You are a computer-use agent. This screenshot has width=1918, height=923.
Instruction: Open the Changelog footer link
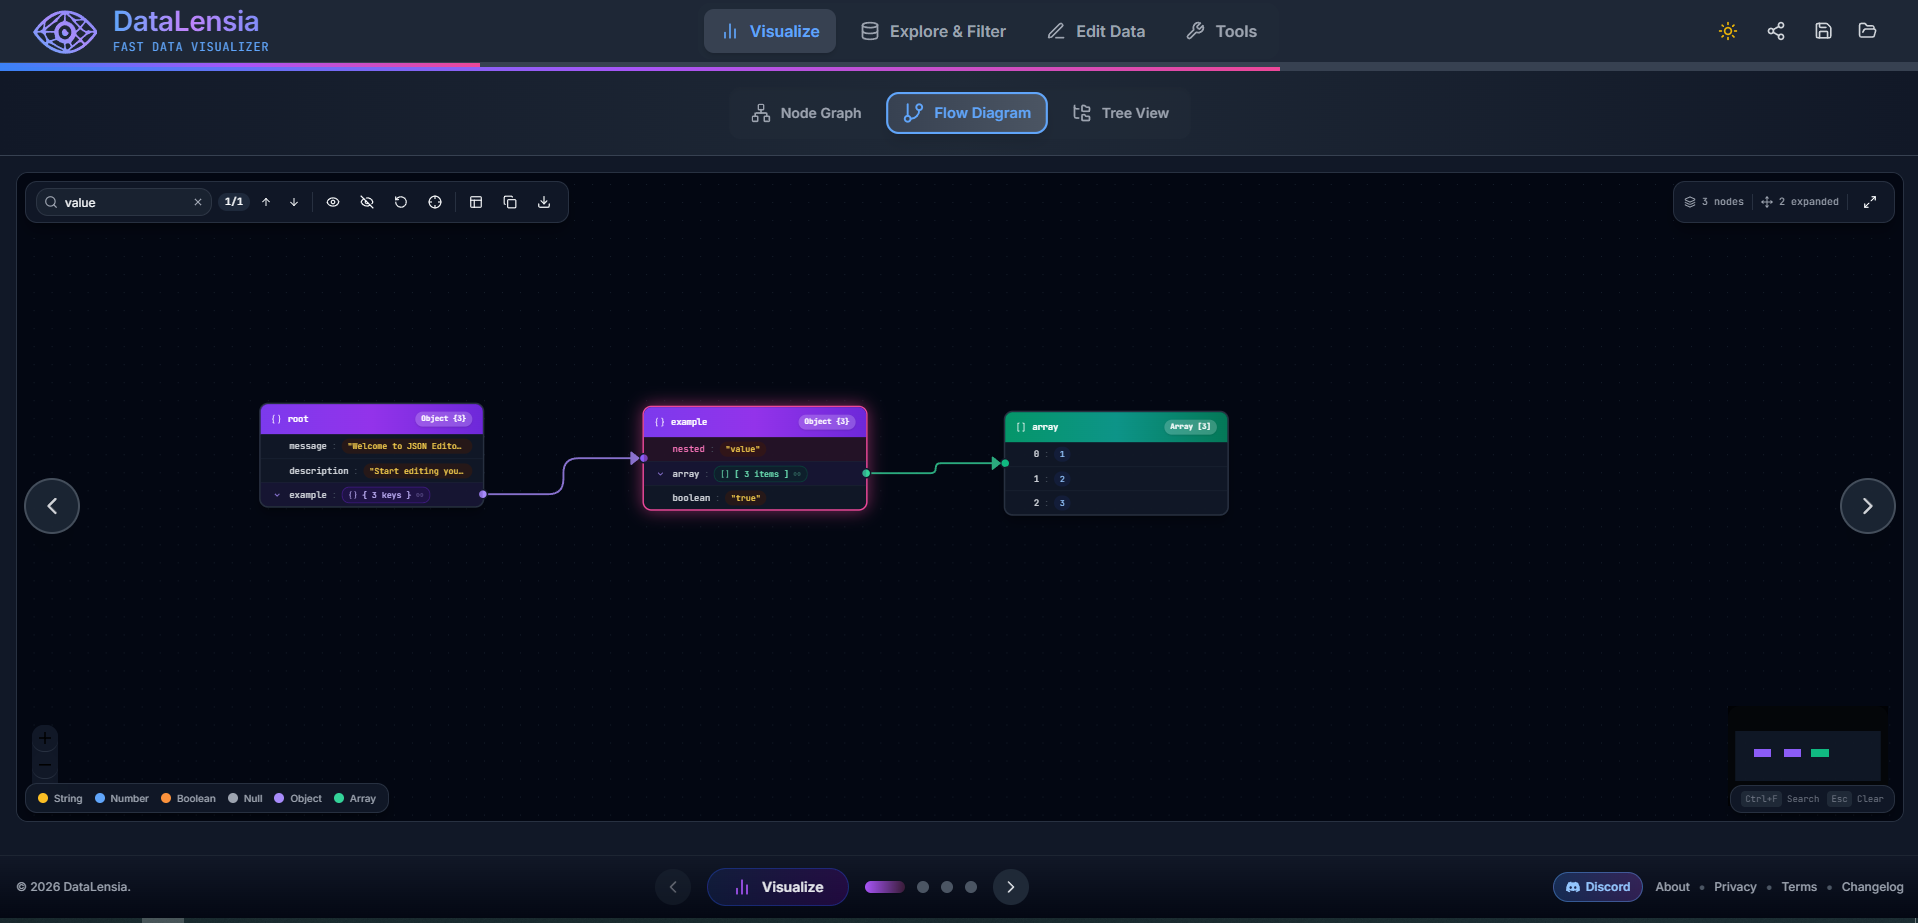coord(1872,887)
